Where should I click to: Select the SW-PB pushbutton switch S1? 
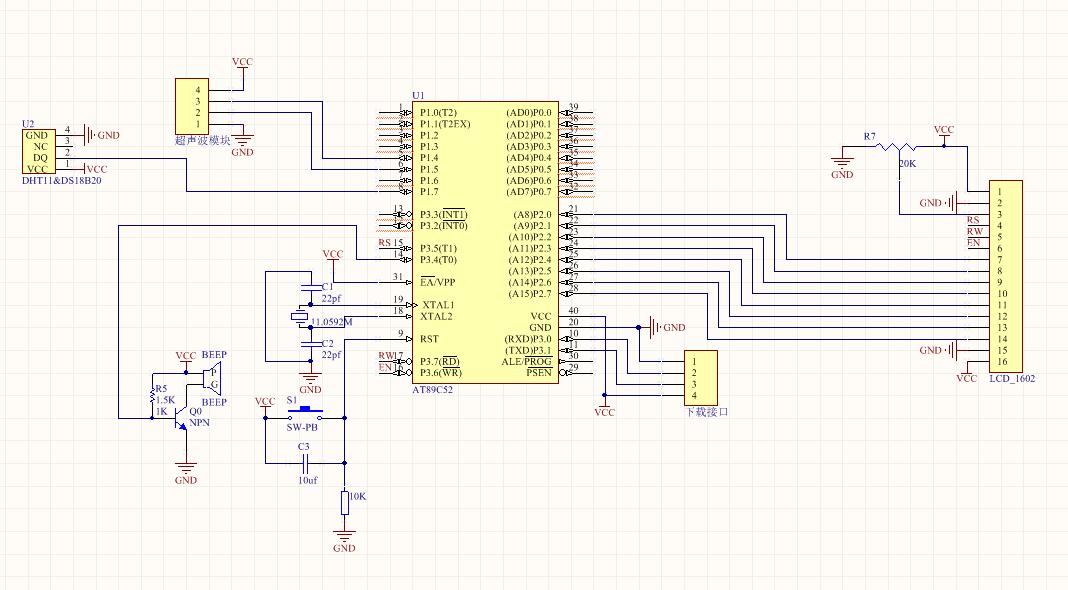[x=304, y=413]
